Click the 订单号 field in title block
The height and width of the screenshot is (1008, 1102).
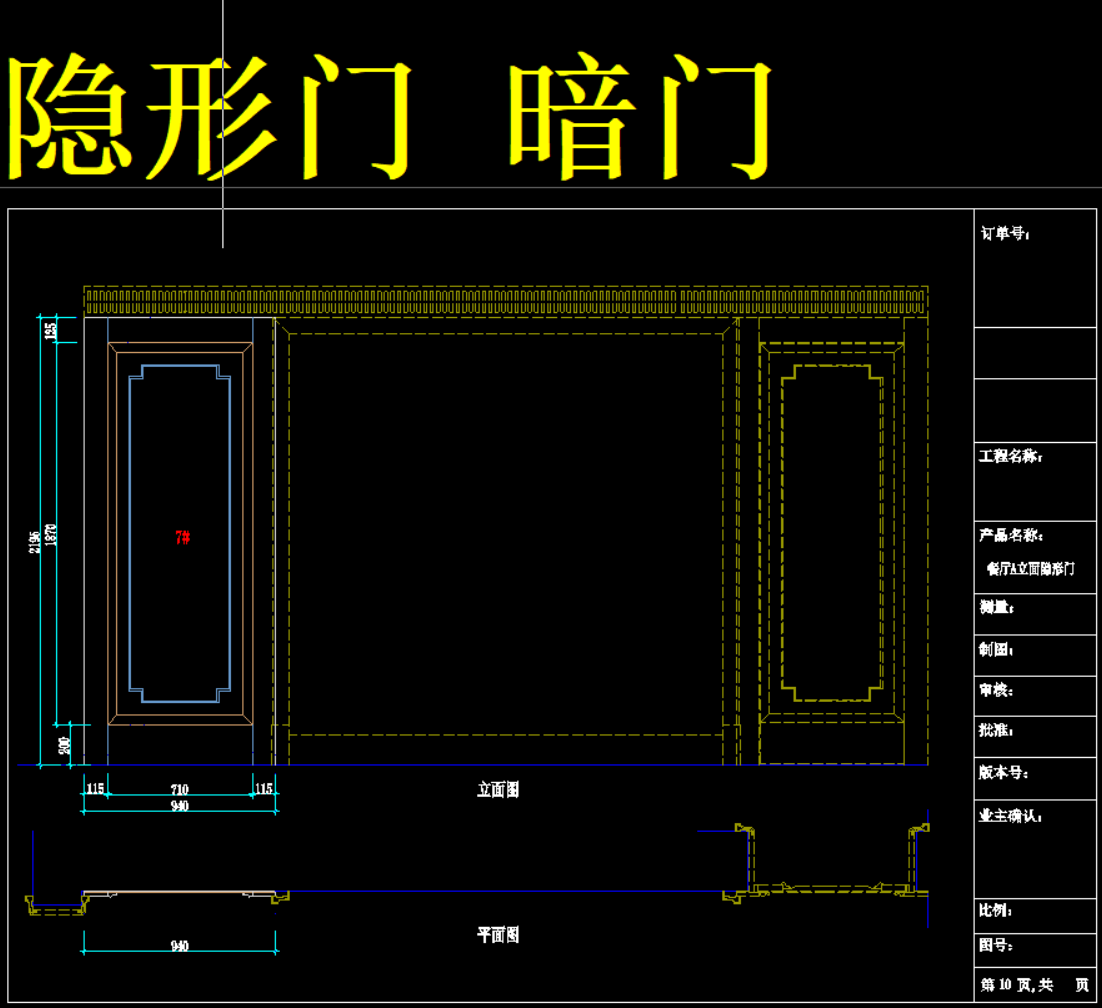(1005, 234)
